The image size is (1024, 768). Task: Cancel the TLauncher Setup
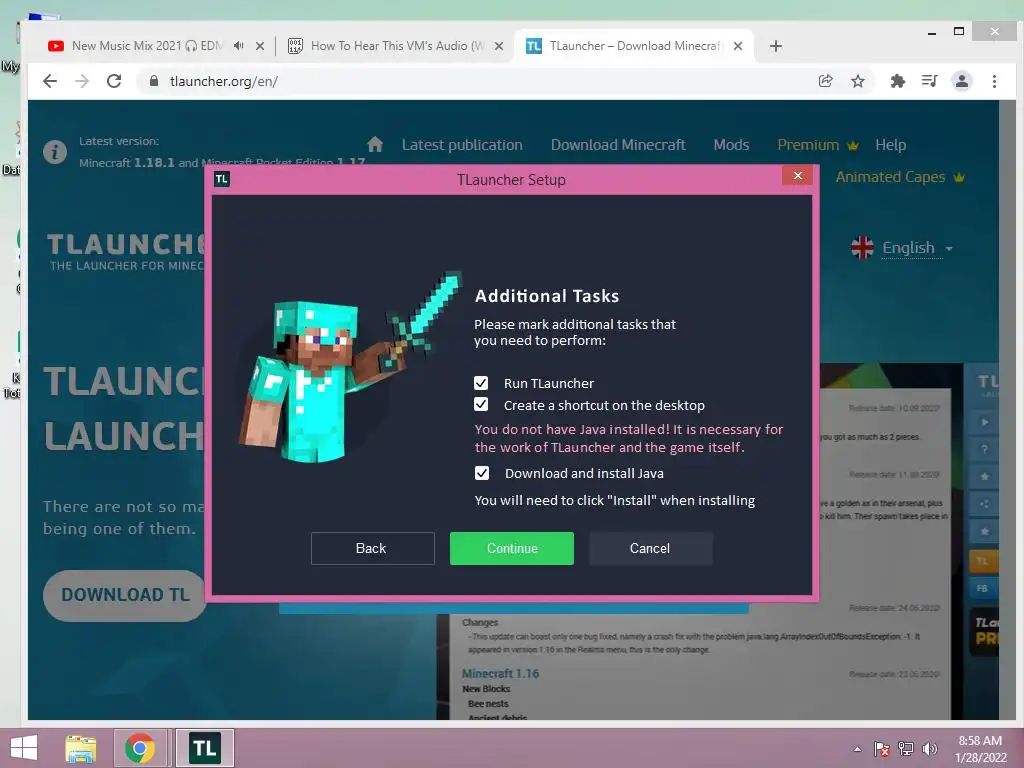tap(650, 548)
